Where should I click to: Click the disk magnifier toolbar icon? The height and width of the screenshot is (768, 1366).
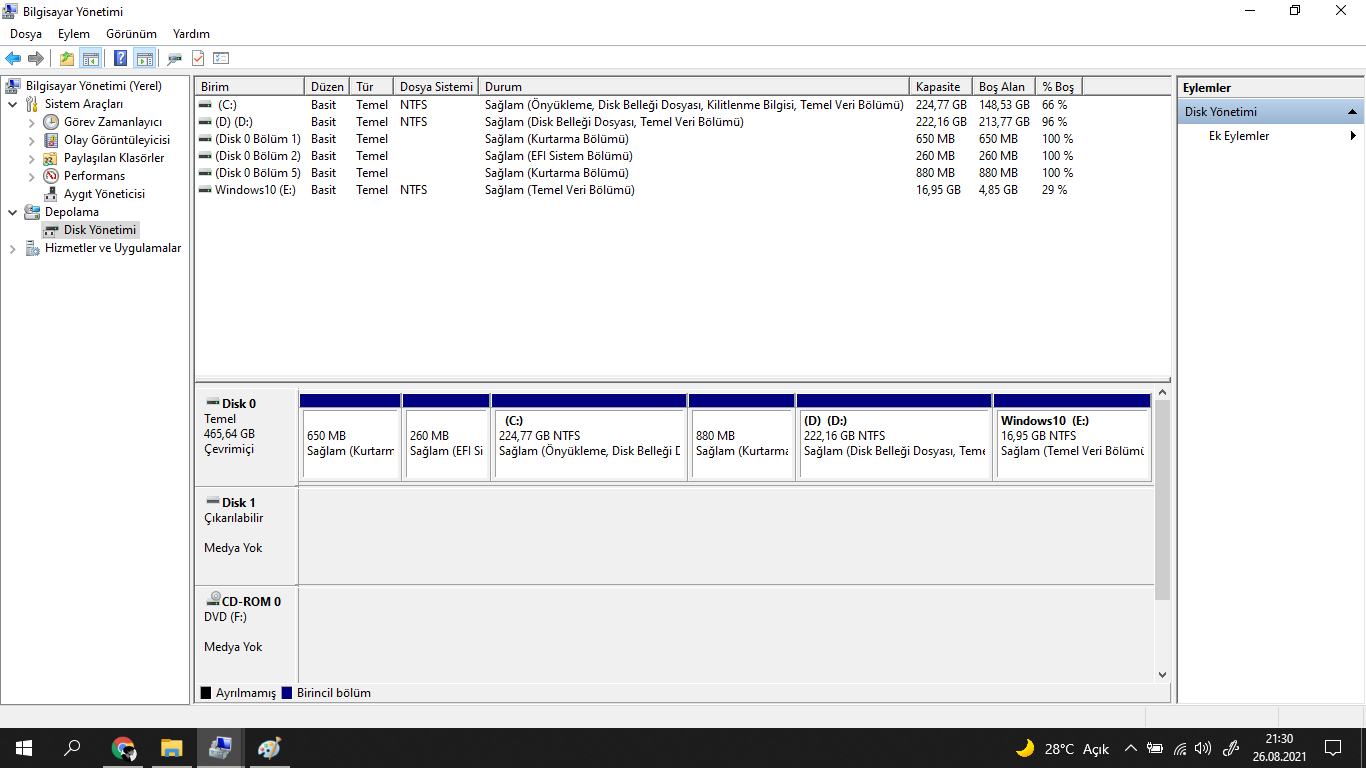tap(175, 58)
